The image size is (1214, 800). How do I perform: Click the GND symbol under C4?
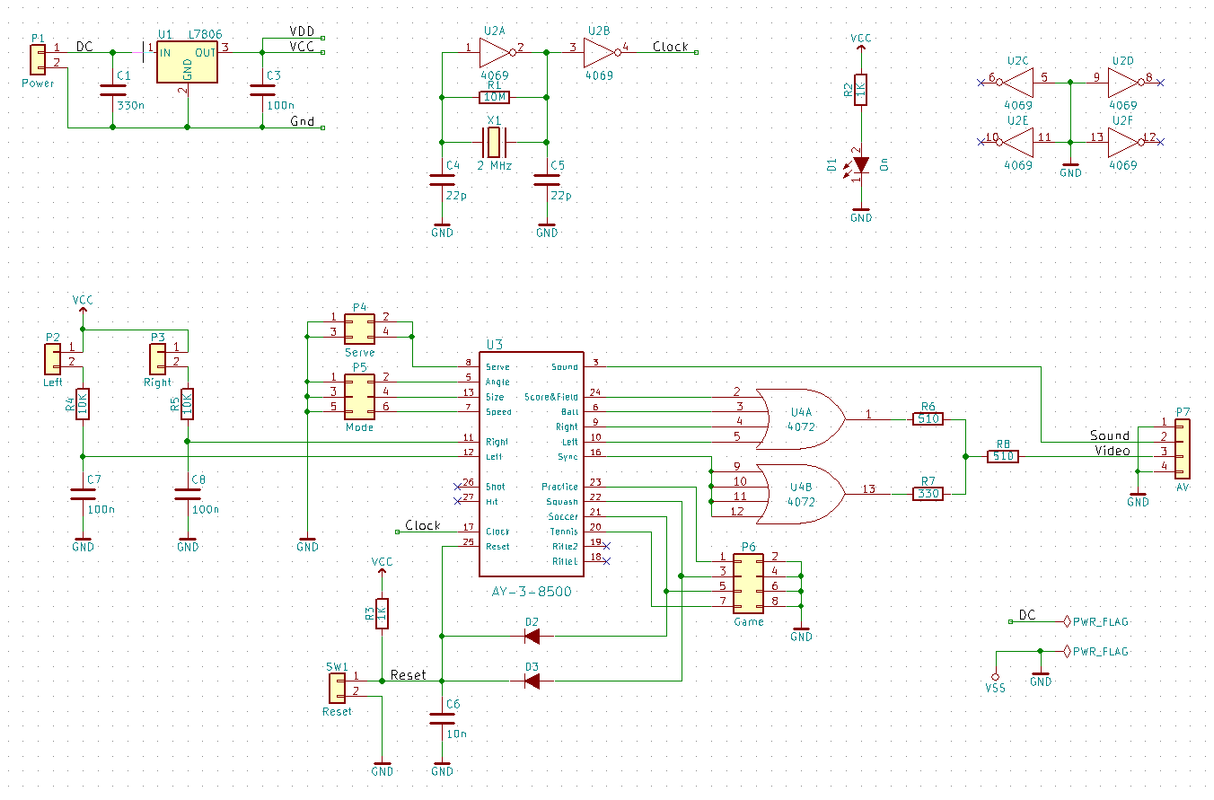point(441,229)
